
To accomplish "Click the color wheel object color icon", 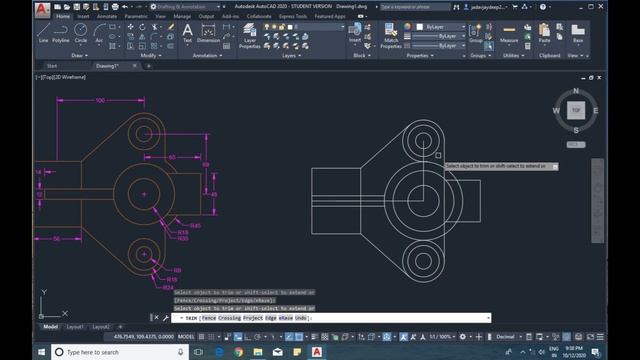I will click(407, 27).
